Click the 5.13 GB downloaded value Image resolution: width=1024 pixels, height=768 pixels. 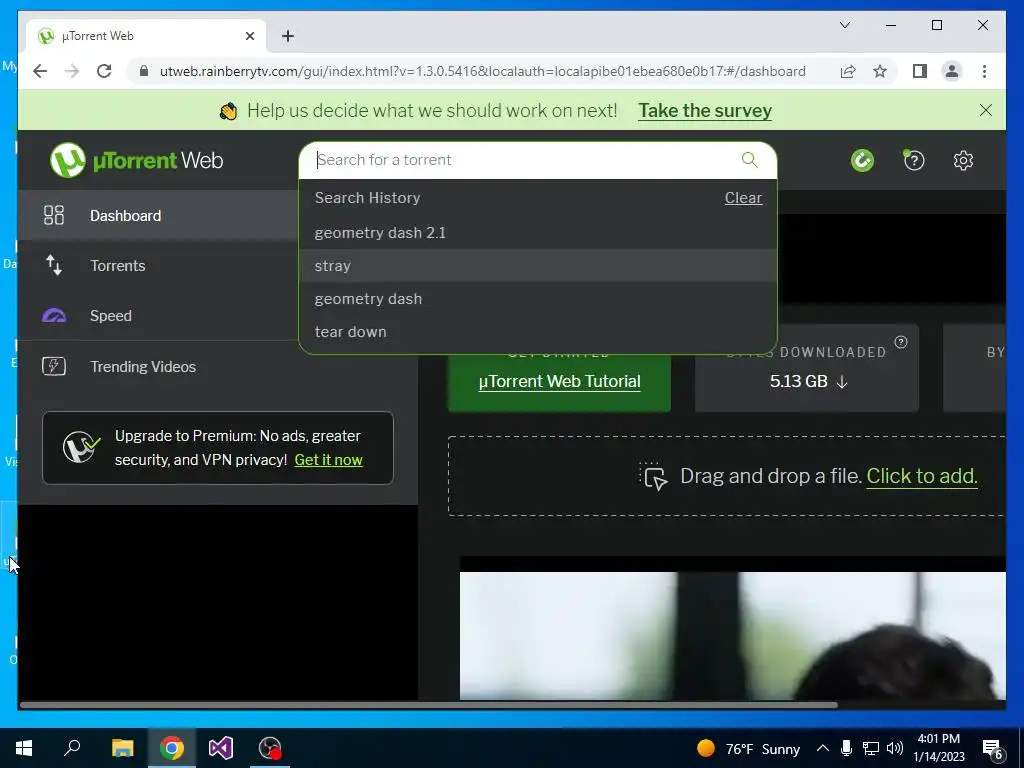798,381
